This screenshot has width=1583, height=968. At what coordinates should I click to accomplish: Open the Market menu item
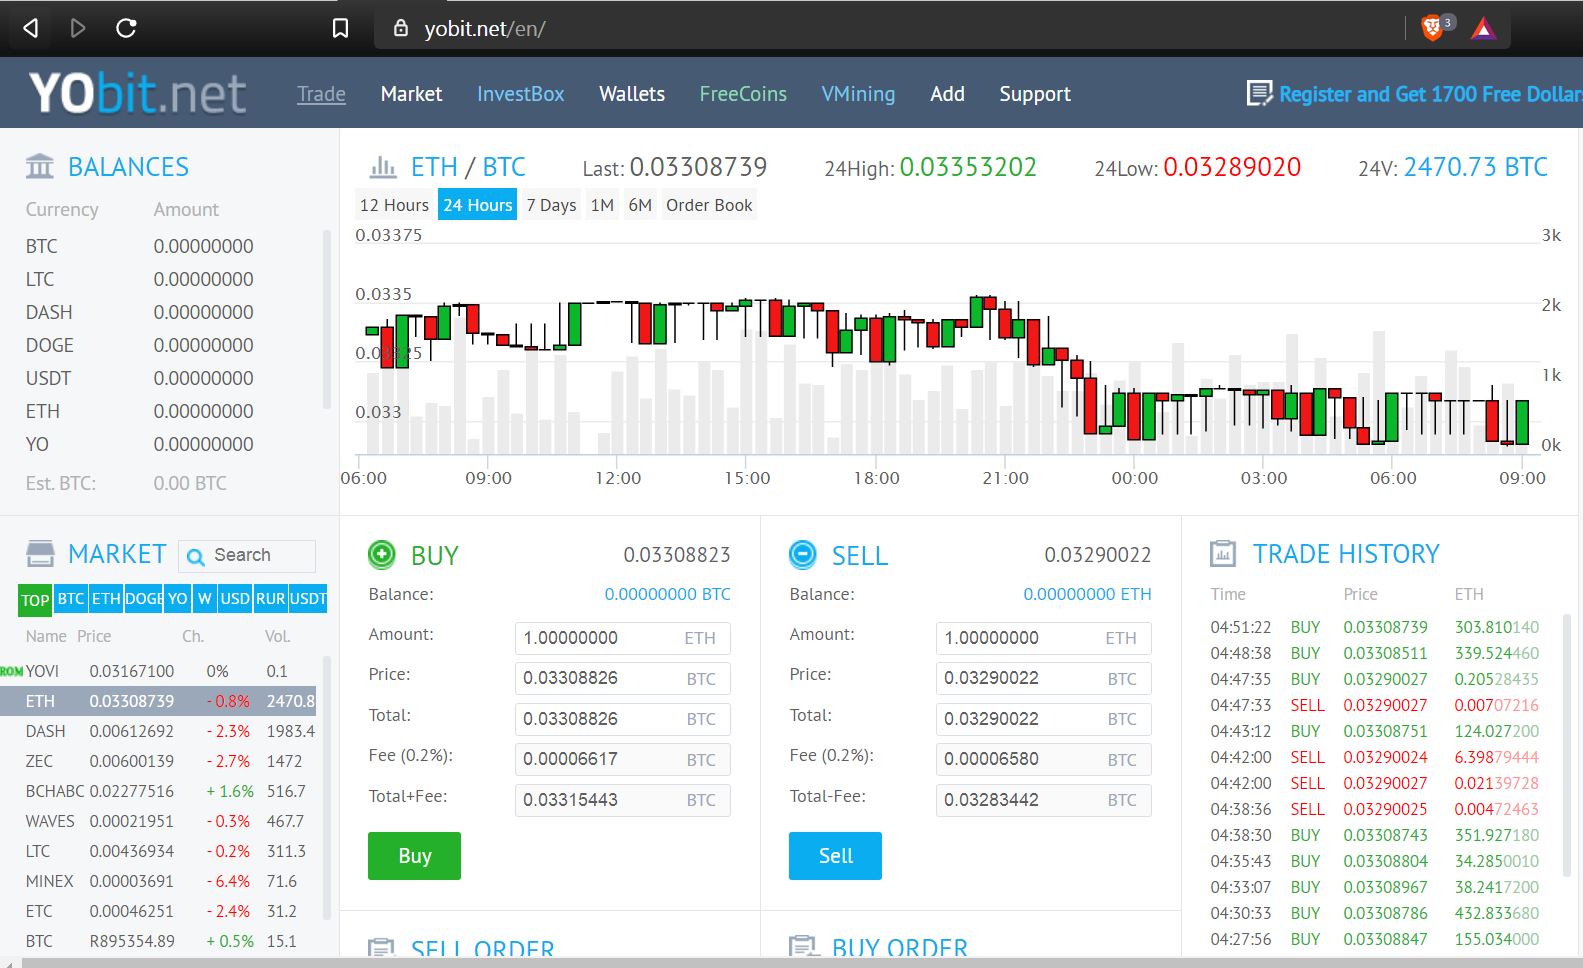click(411, 94)
